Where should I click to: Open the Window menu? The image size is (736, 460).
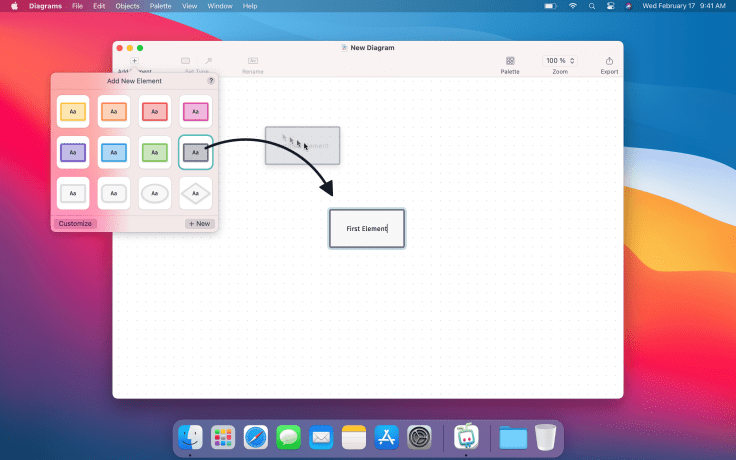click(x=220, y=6)
